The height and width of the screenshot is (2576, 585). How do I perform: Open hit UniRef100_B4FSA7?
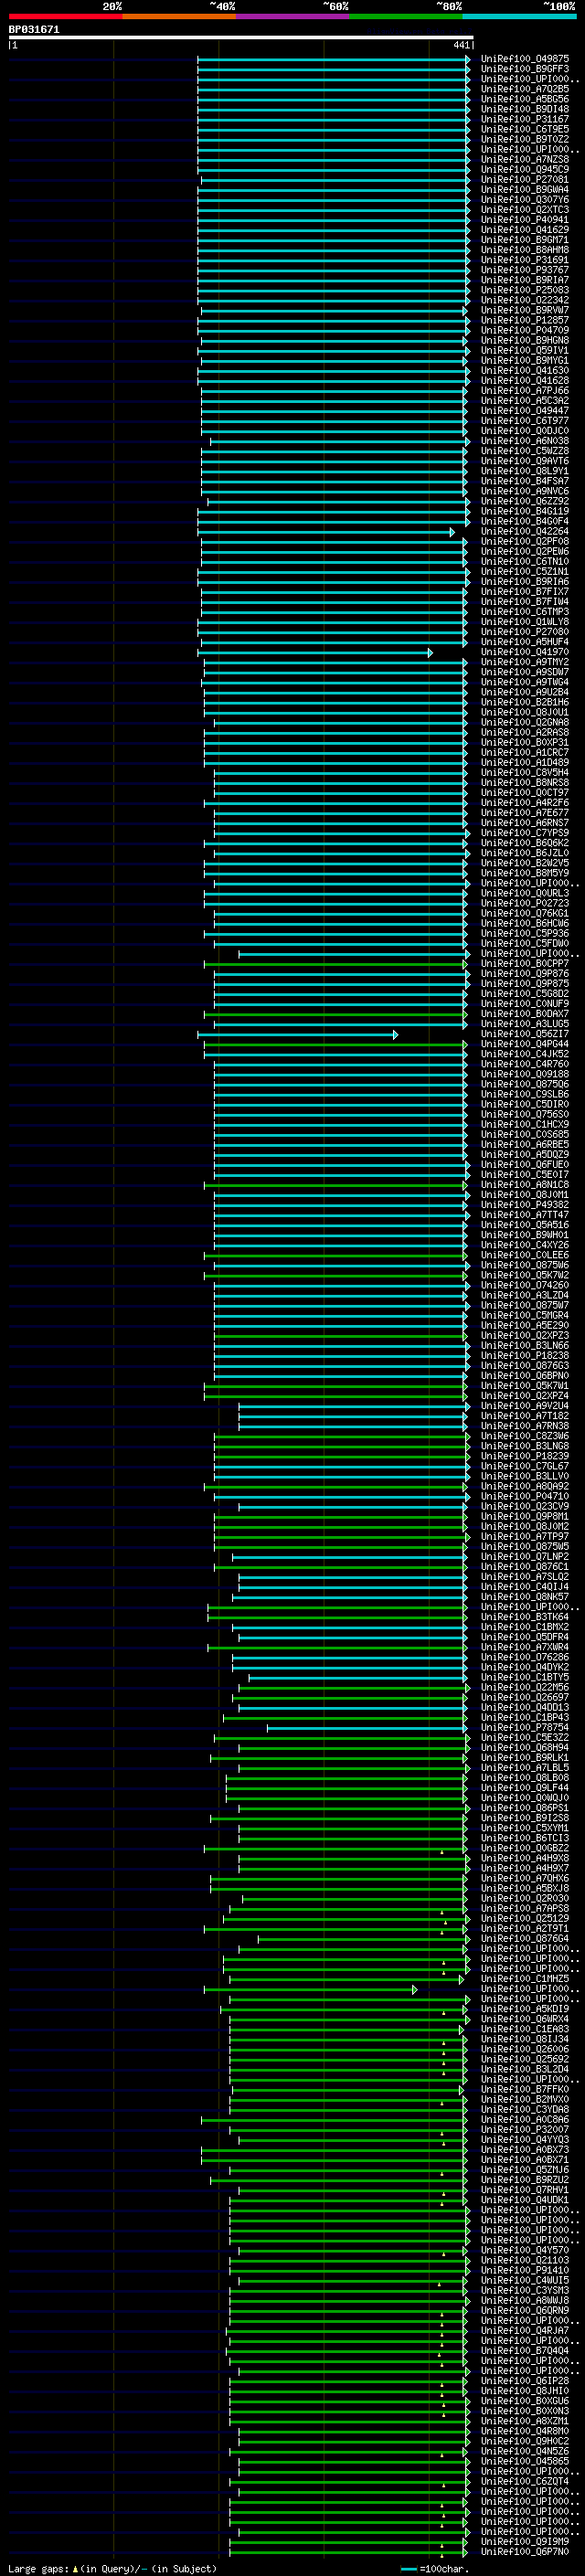coord(525,481)
